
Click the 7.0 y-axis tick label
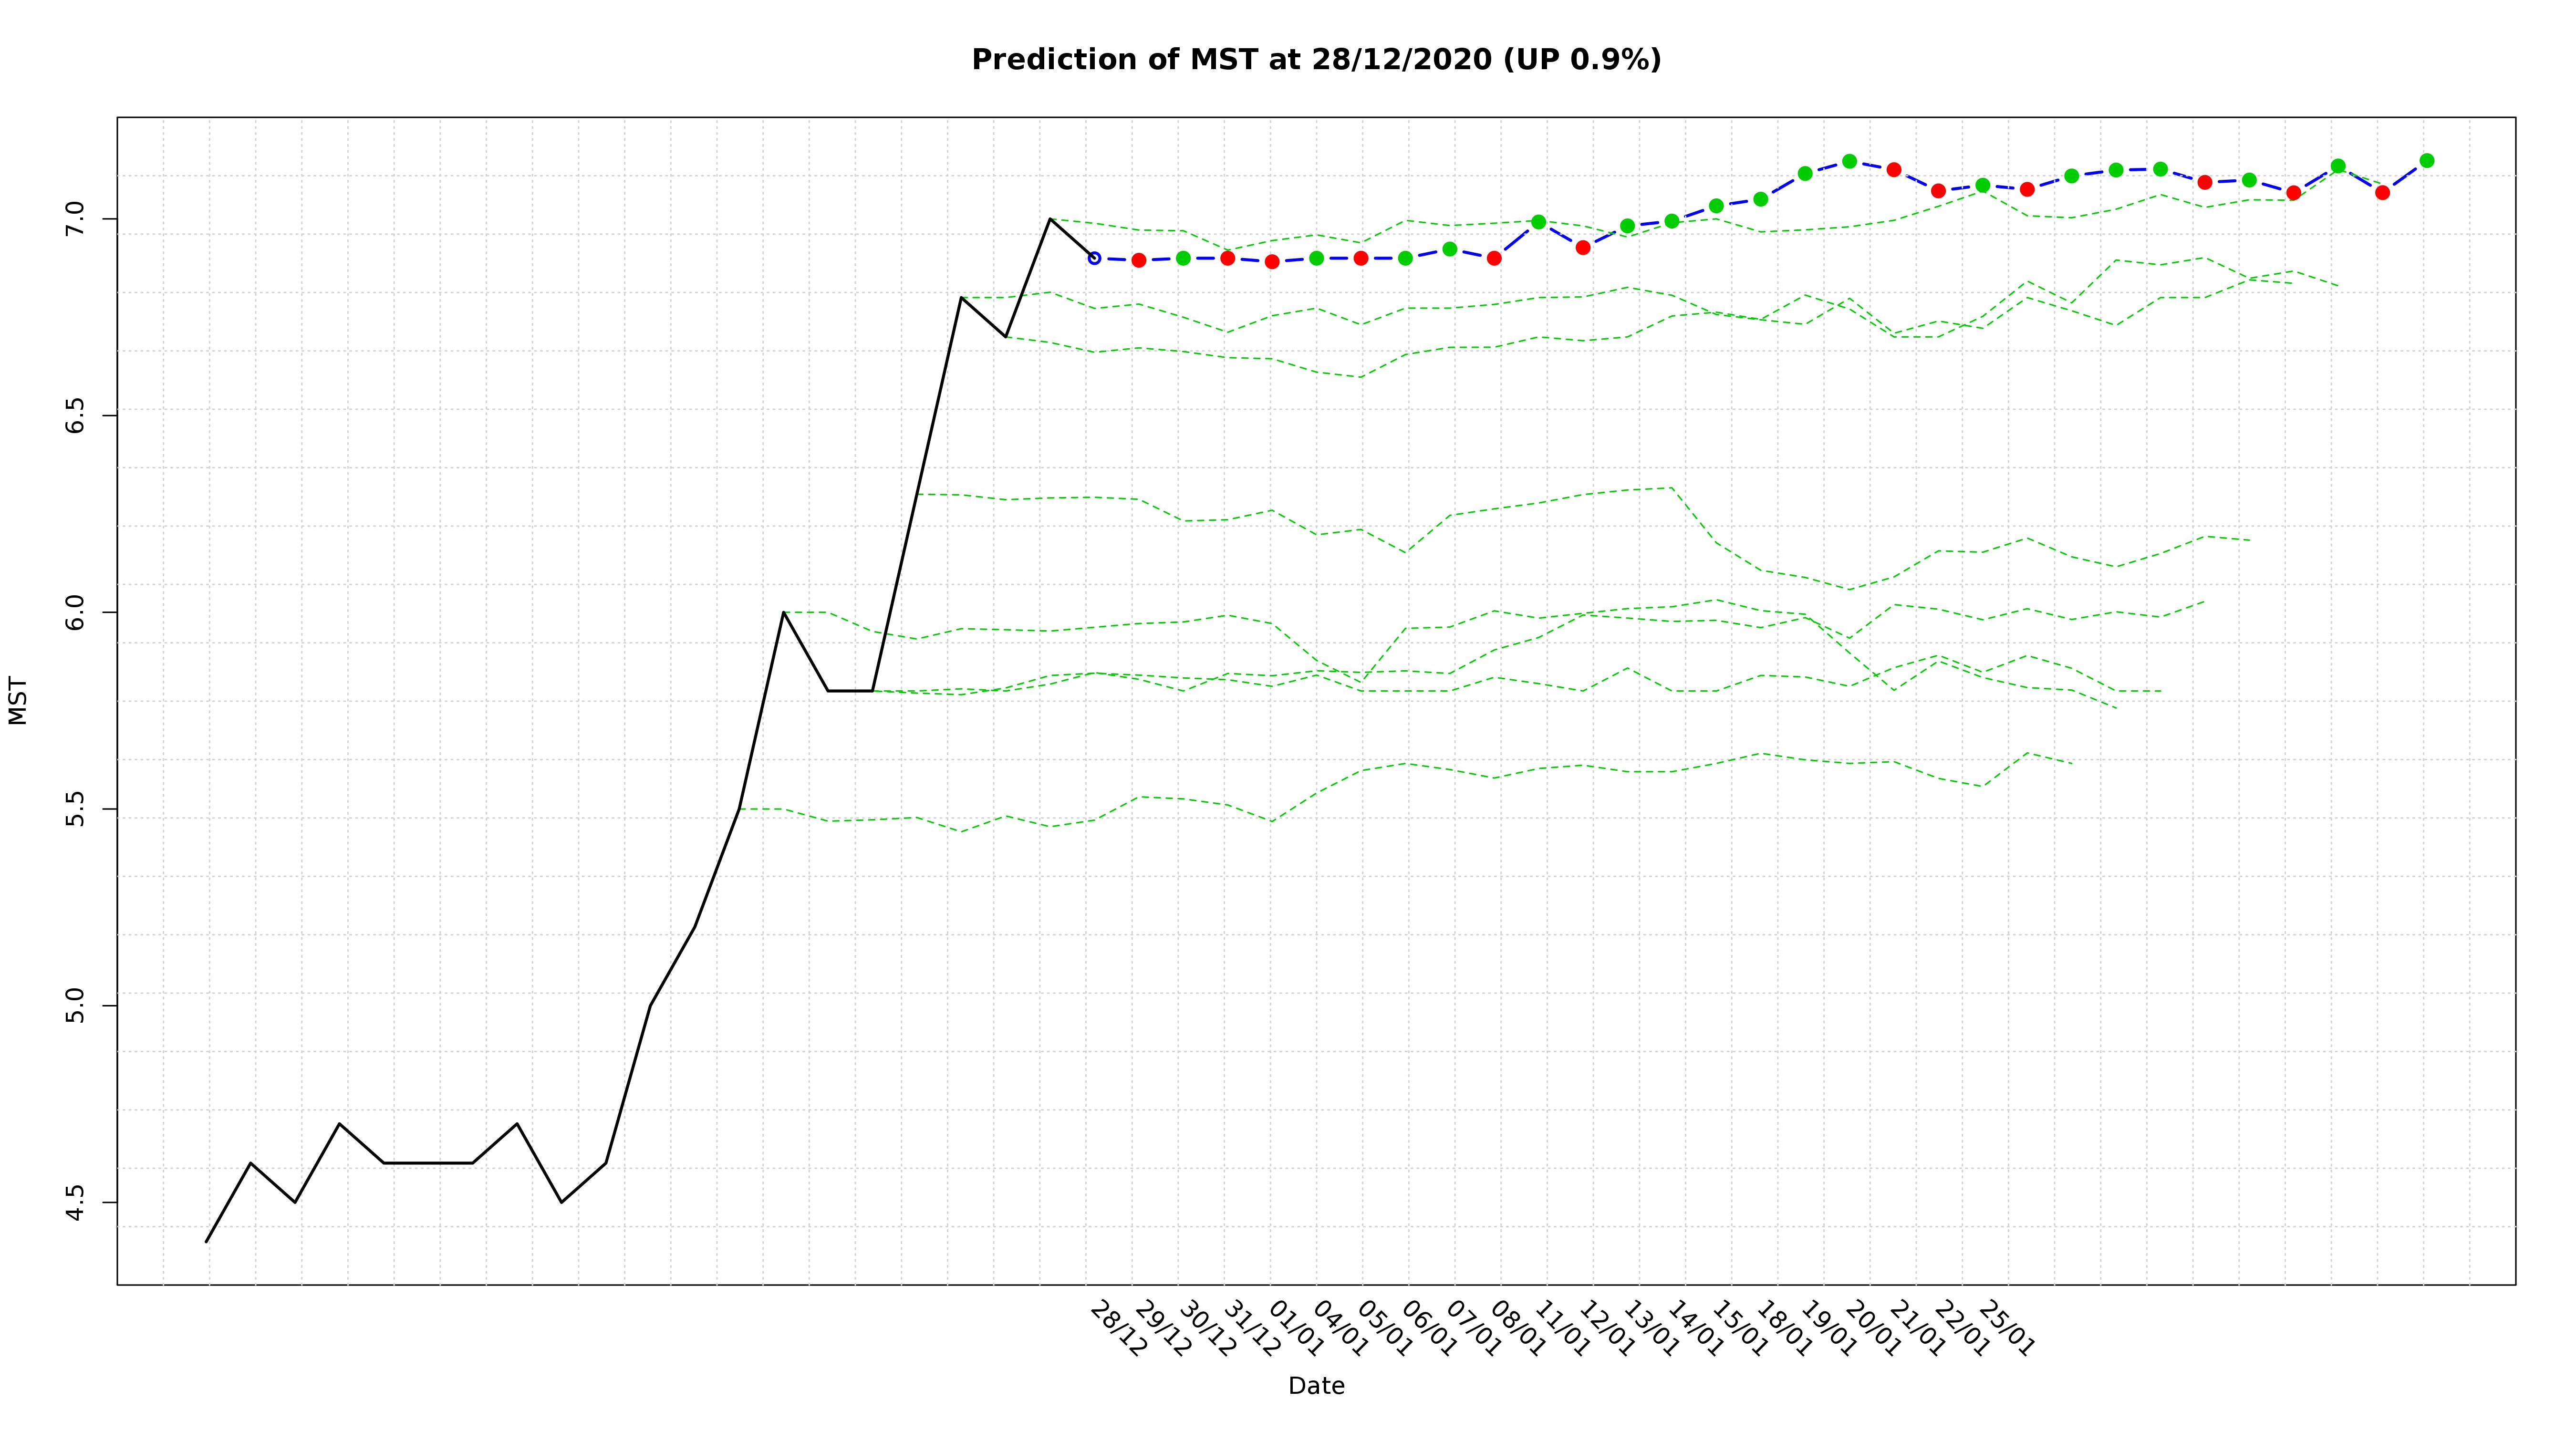click(76, 218)
